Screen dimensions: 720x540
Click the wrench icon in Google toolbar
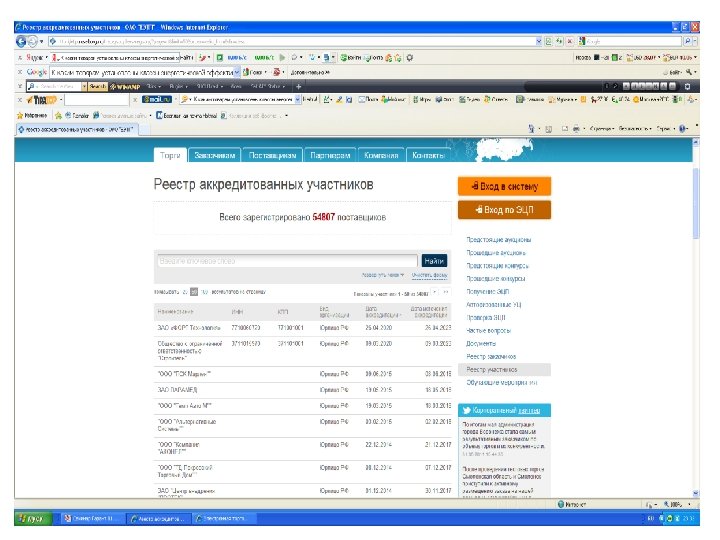coord(689,72)
